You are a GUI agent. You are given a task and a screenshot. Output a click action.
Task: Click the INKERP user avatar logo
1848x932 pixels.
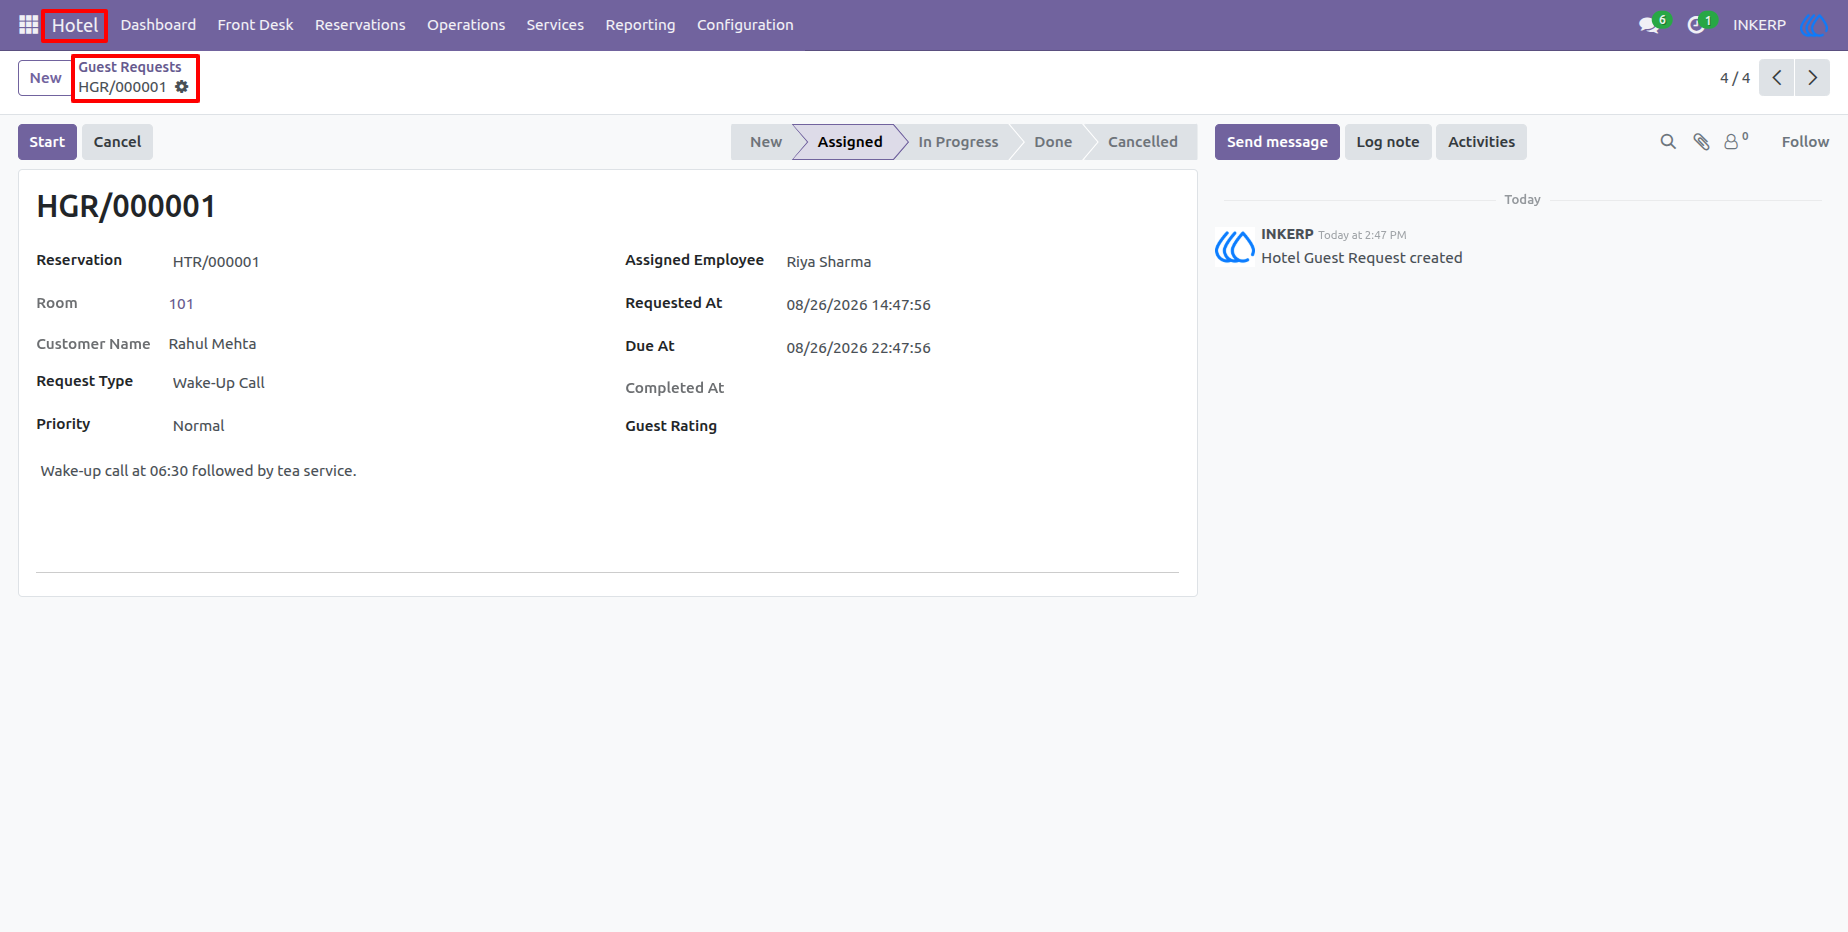tap(1813, 25)
